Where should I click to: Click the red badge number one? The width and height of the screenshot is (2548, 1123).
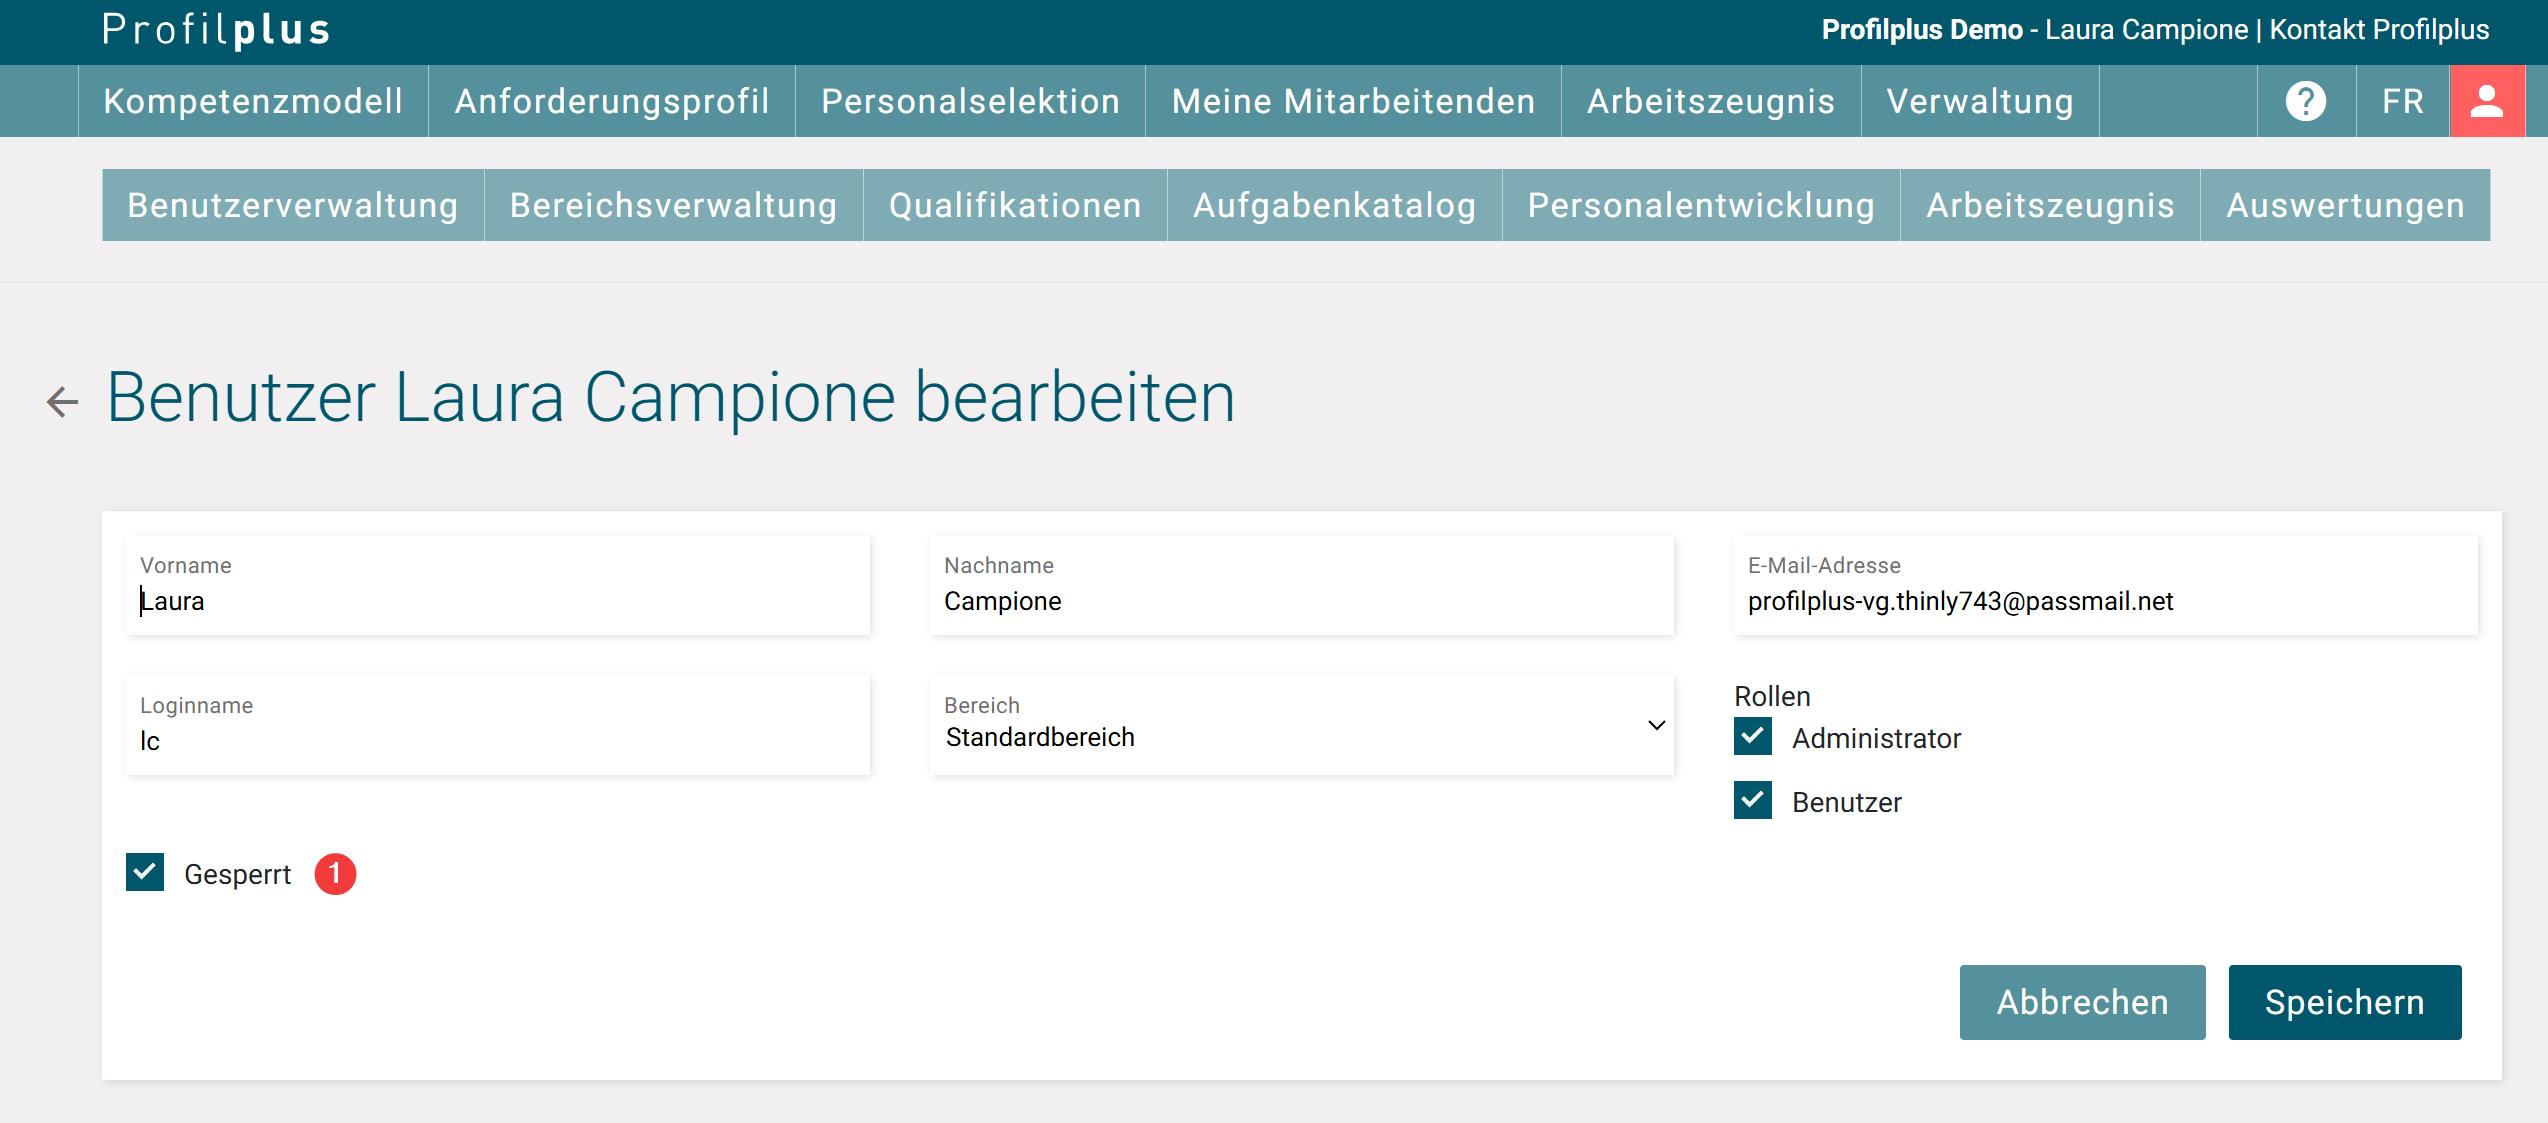[335, 874]
